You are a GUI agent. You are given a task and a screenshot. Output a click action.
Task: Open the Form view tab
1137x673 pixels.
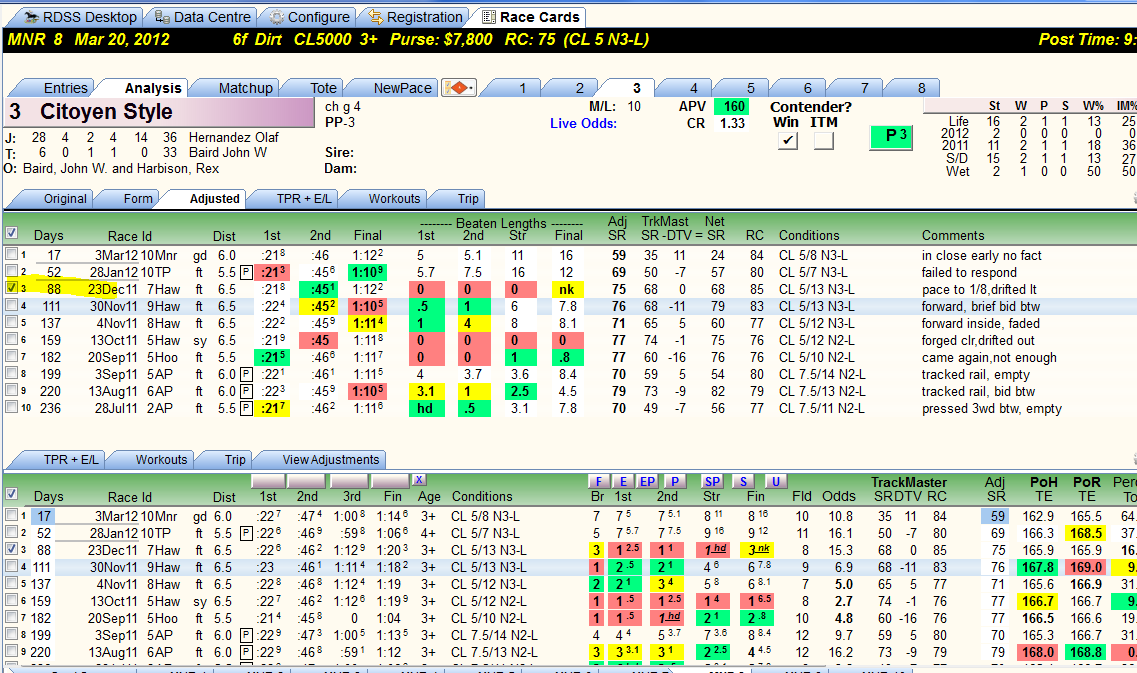138,199
